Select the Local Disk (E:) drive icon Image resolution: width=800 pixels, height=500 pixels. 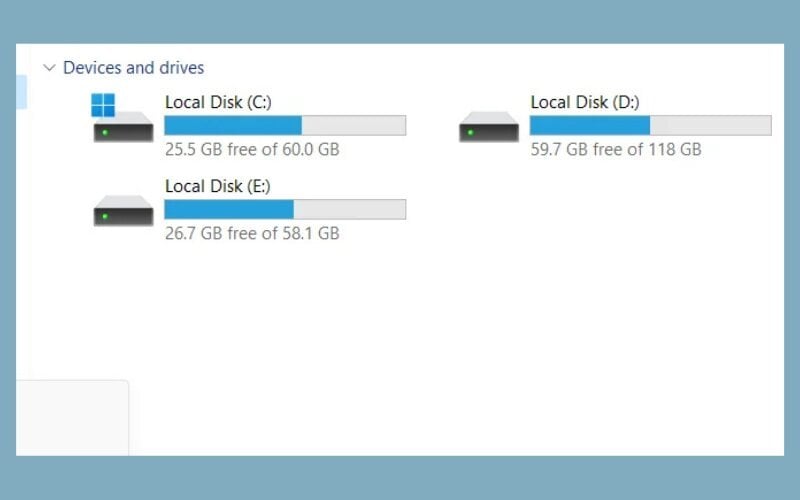click(x=123, y=211)
